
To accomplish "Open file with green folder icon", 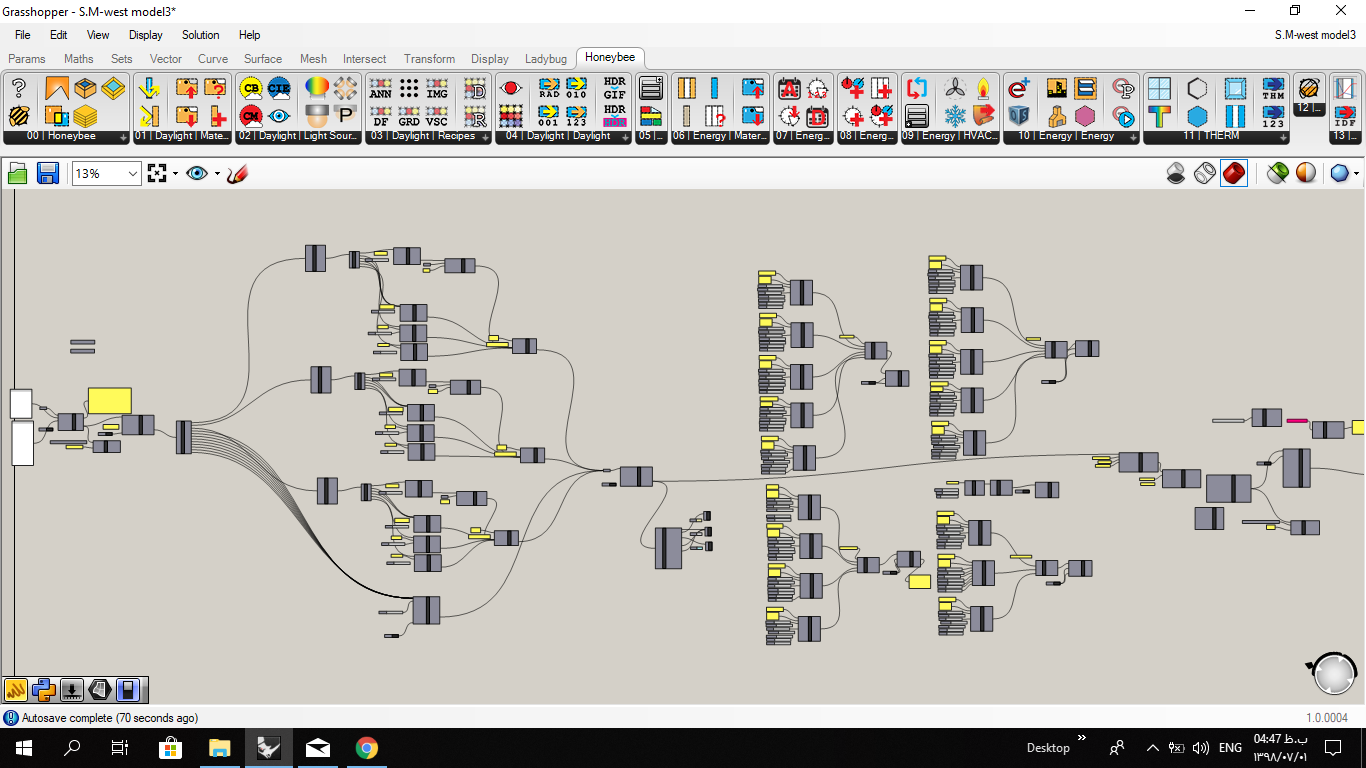I will click(18, 174).
